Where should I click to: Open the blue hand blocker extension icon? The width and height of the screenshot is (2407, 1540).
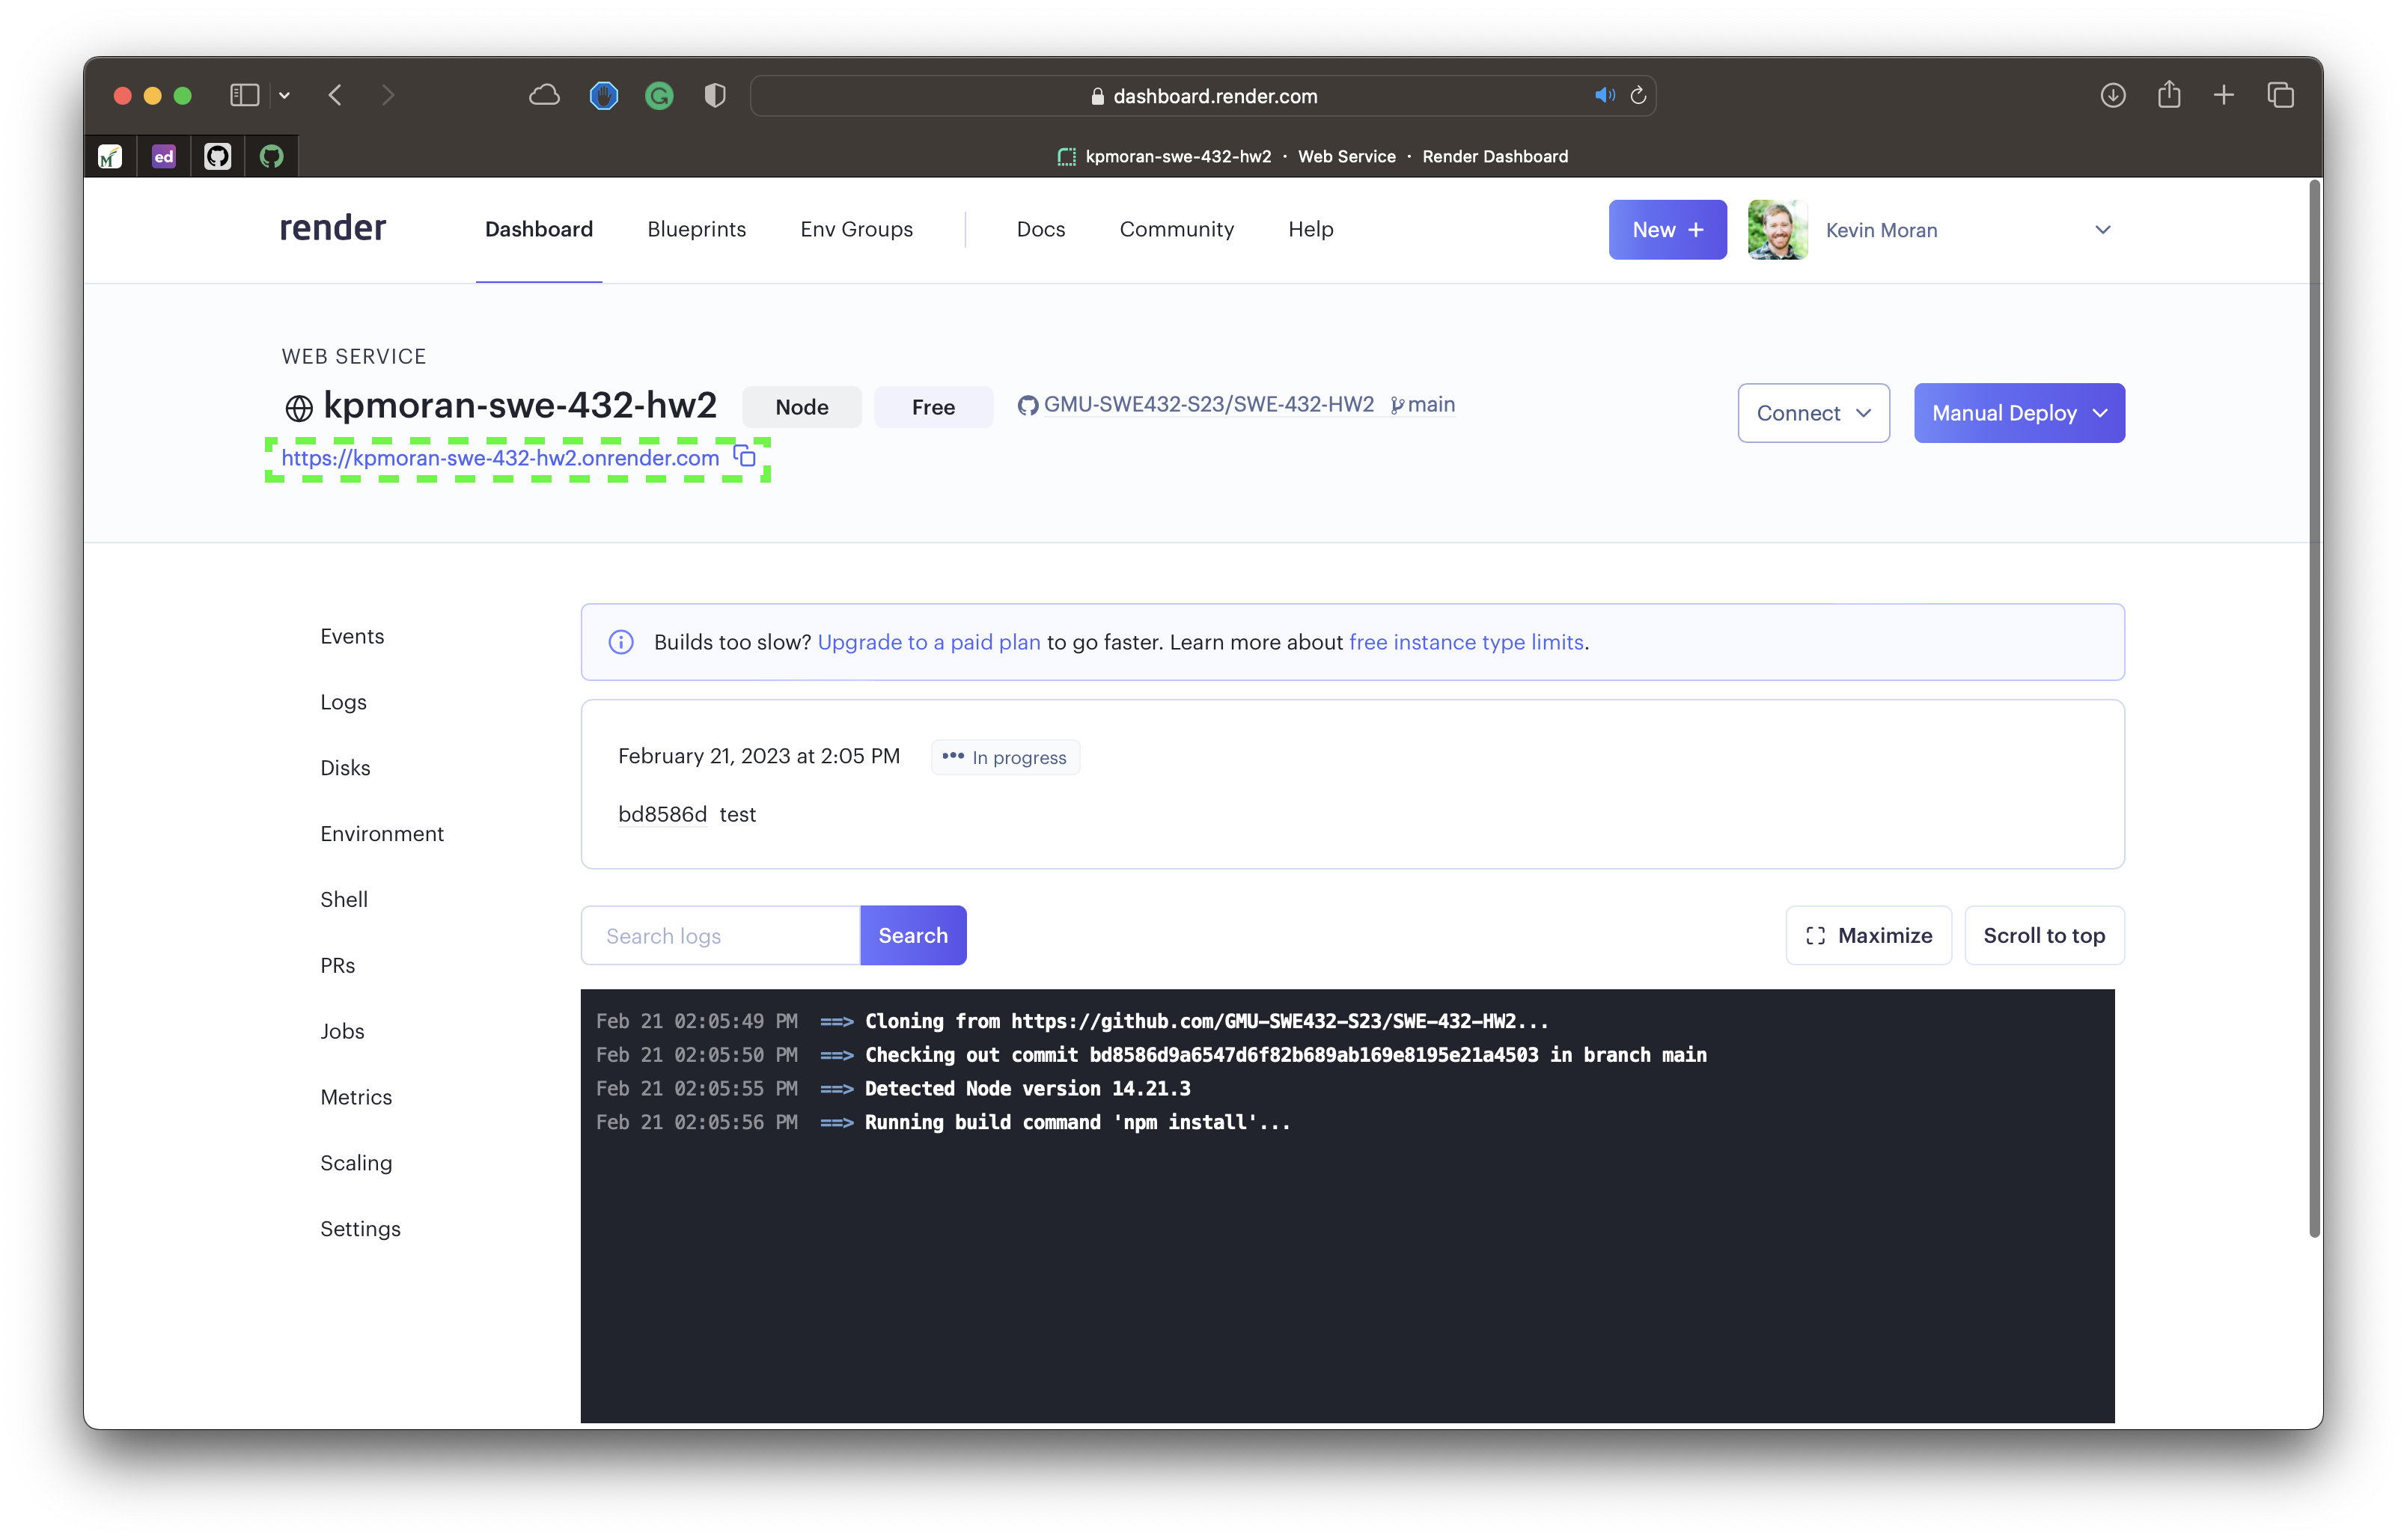click(x=603, y=95)
